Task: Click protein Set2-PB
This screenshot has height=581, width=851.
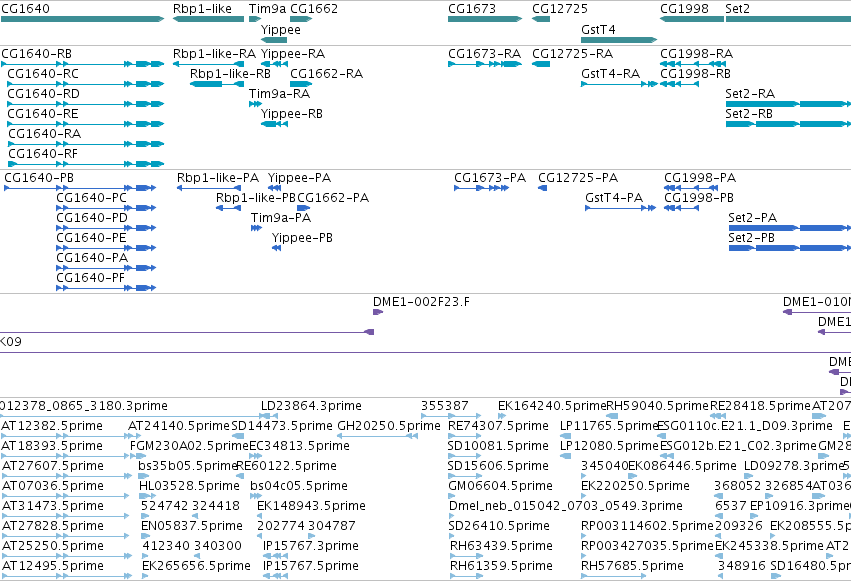Action: [x=790, y=248]
